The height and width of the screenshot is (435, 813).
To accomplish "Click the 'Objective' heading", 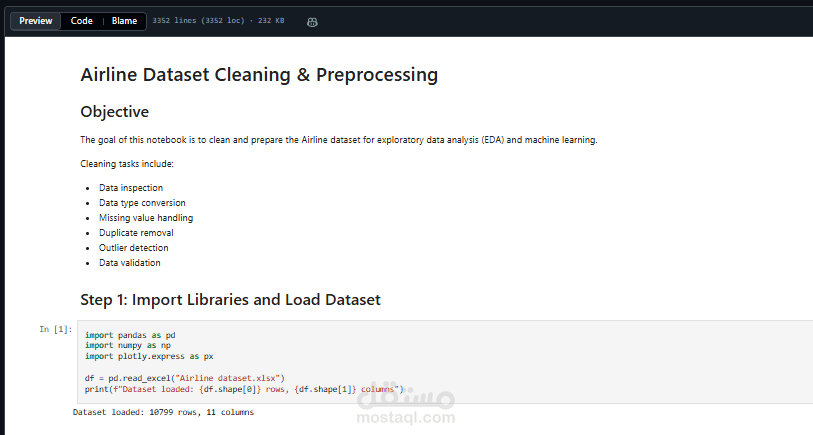I will click(x=115, y=112).
